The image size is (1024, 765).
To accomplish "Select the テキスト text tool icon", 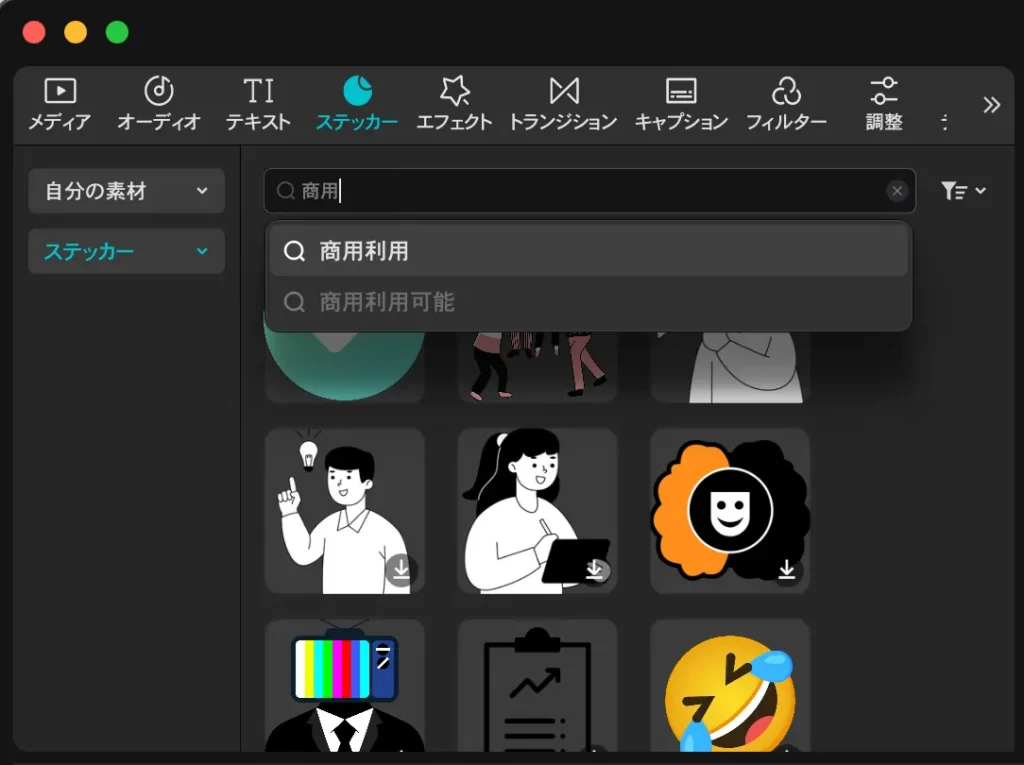I will [x=258, y=92].
